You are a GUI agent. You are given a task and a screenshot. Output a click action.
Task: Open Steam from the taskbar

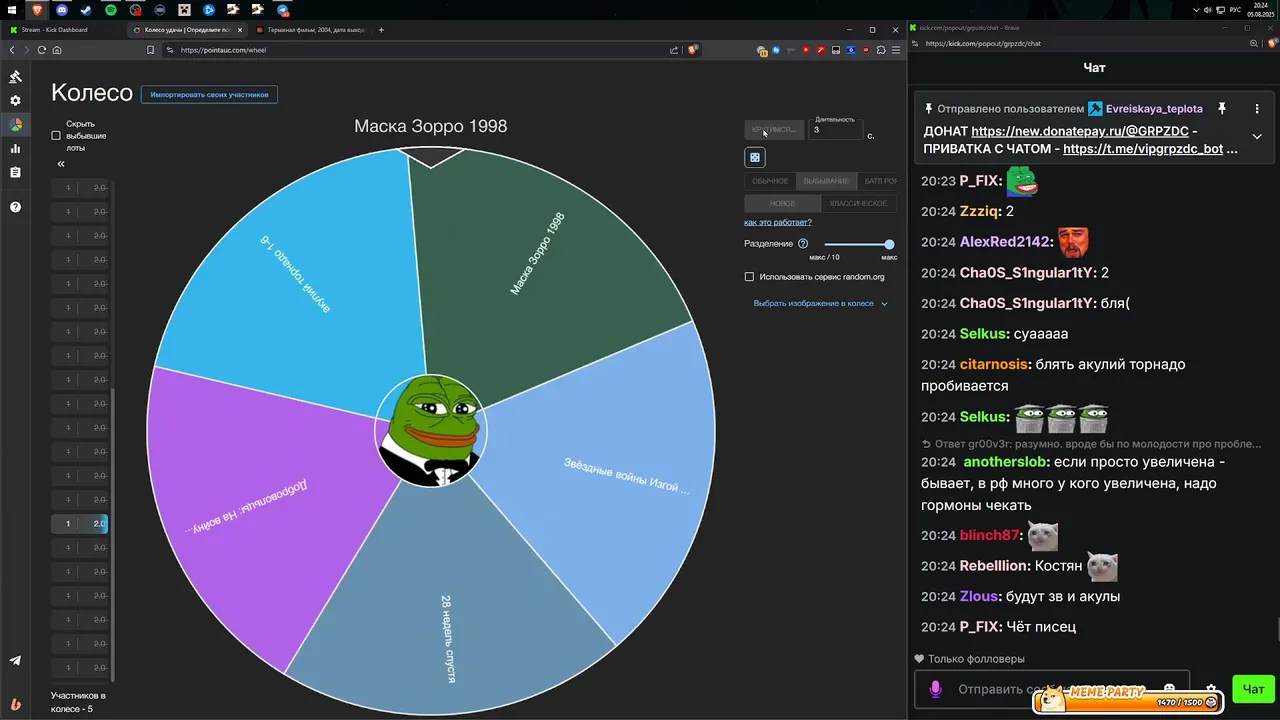click(x=86, y=10)
